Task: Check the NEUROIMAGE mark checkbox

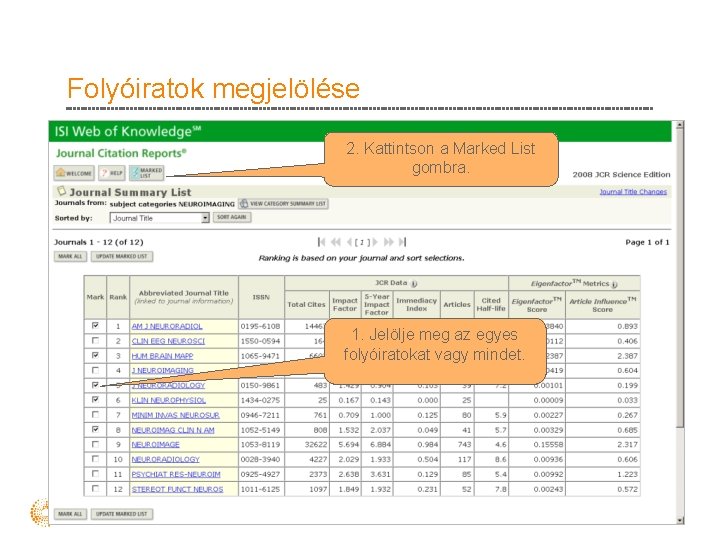Action: (96, 444)
